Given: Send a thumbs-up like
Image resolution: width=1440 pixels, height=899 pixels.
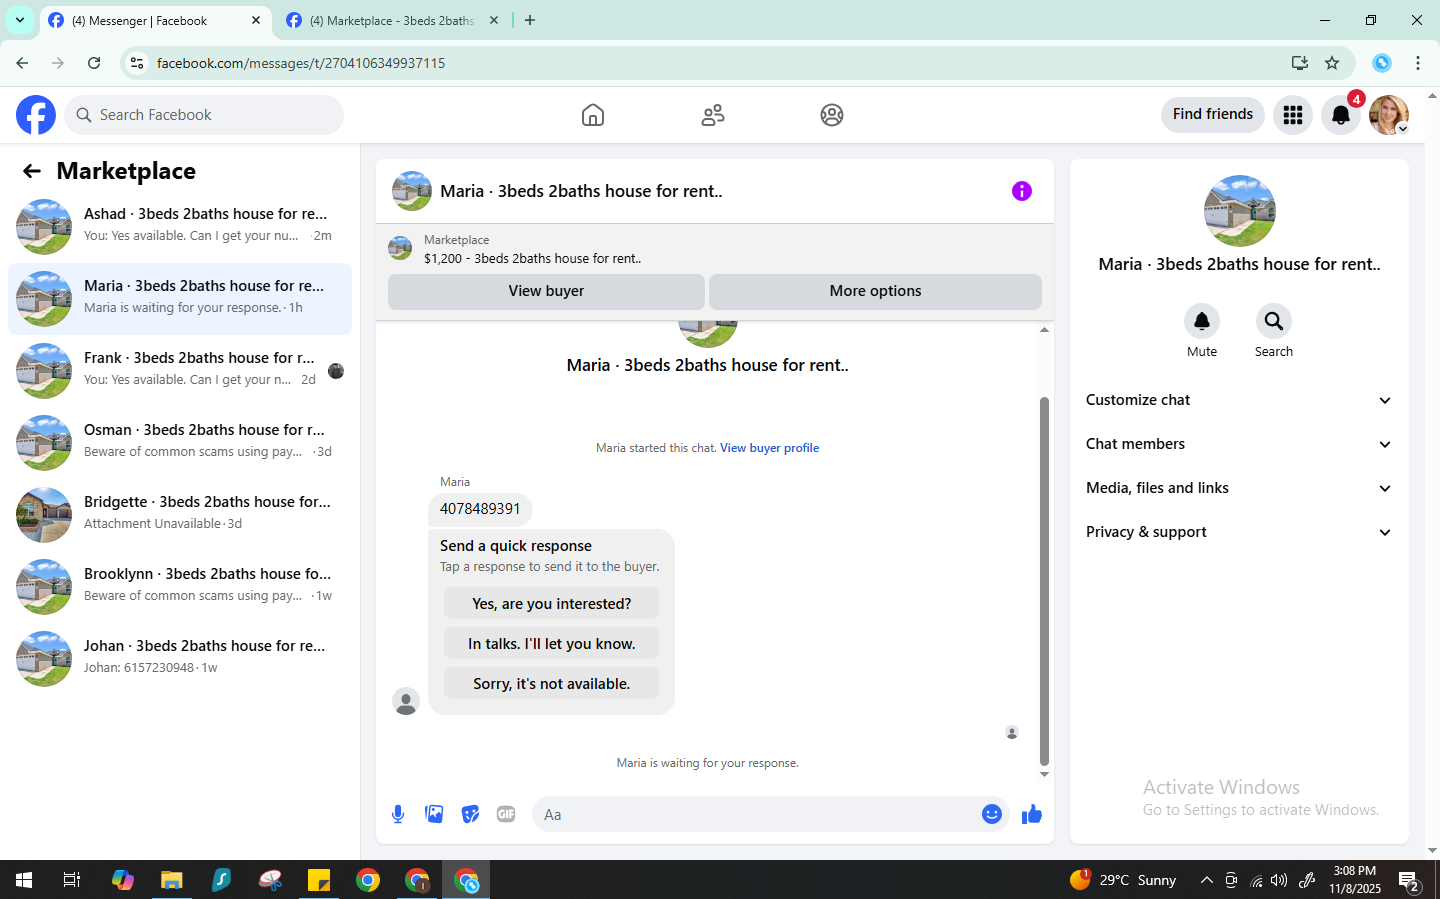Looking at the screenshot, I should pos(1032,814).
